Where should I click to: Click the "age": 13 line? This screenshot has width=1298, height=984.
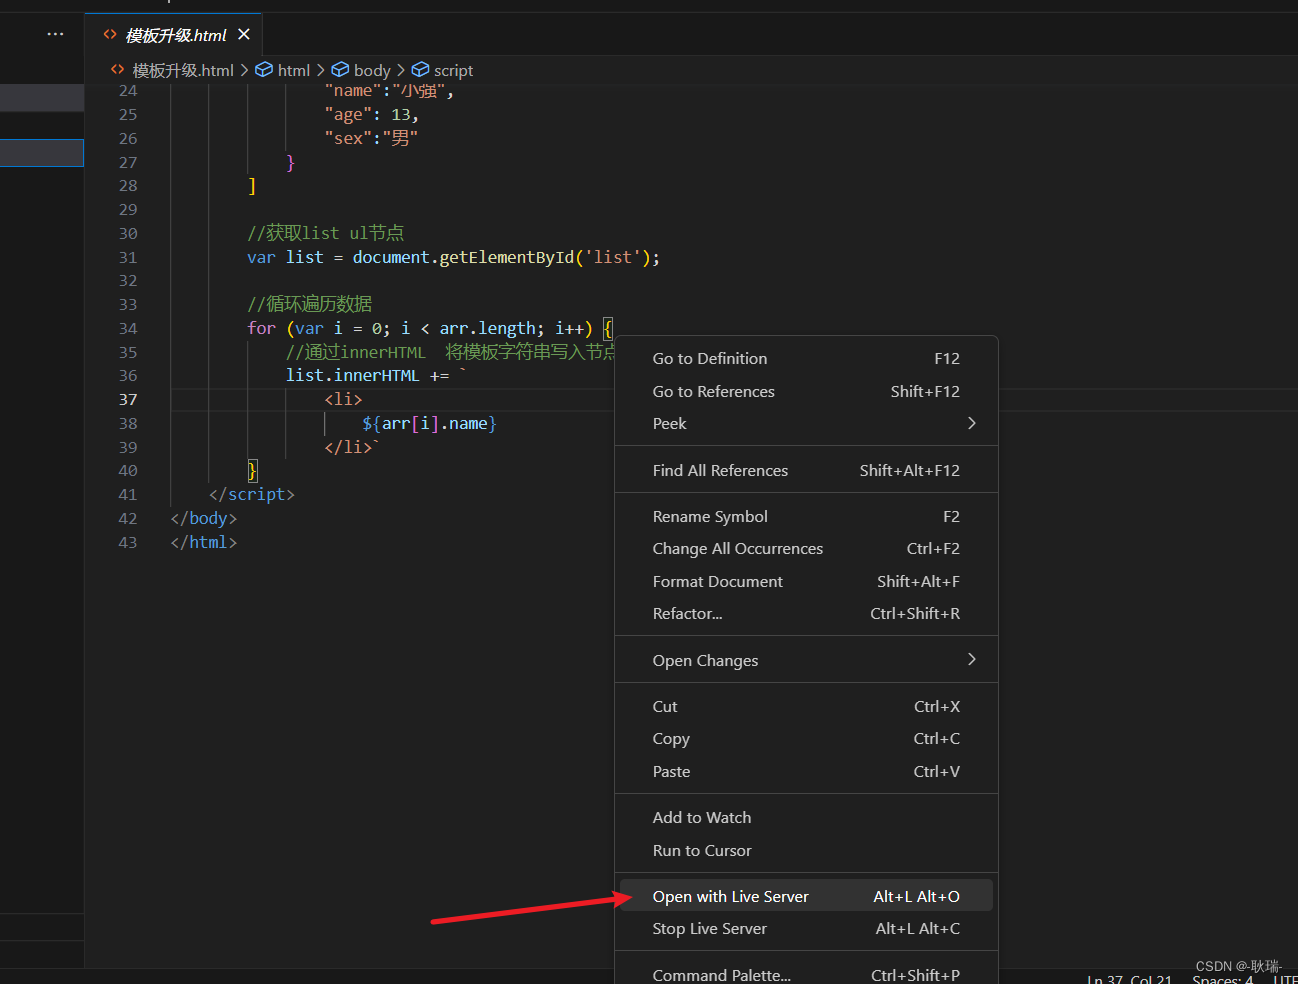[371, 114]
